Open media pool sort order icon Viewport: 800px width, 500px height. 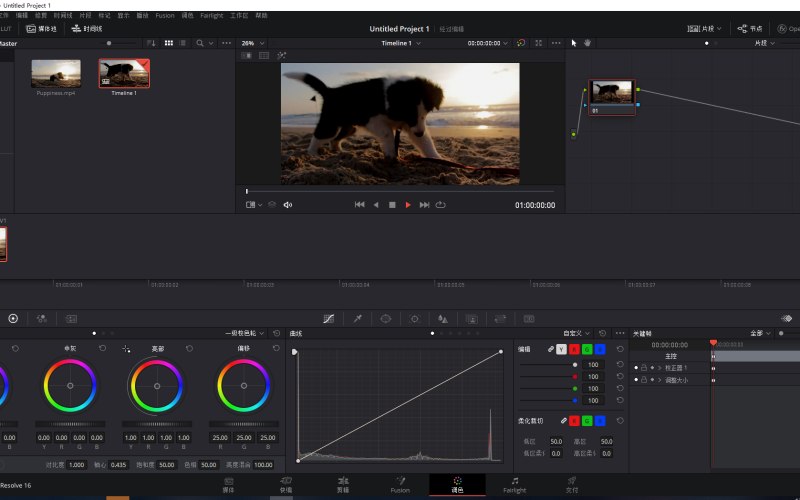click(151, 43)
